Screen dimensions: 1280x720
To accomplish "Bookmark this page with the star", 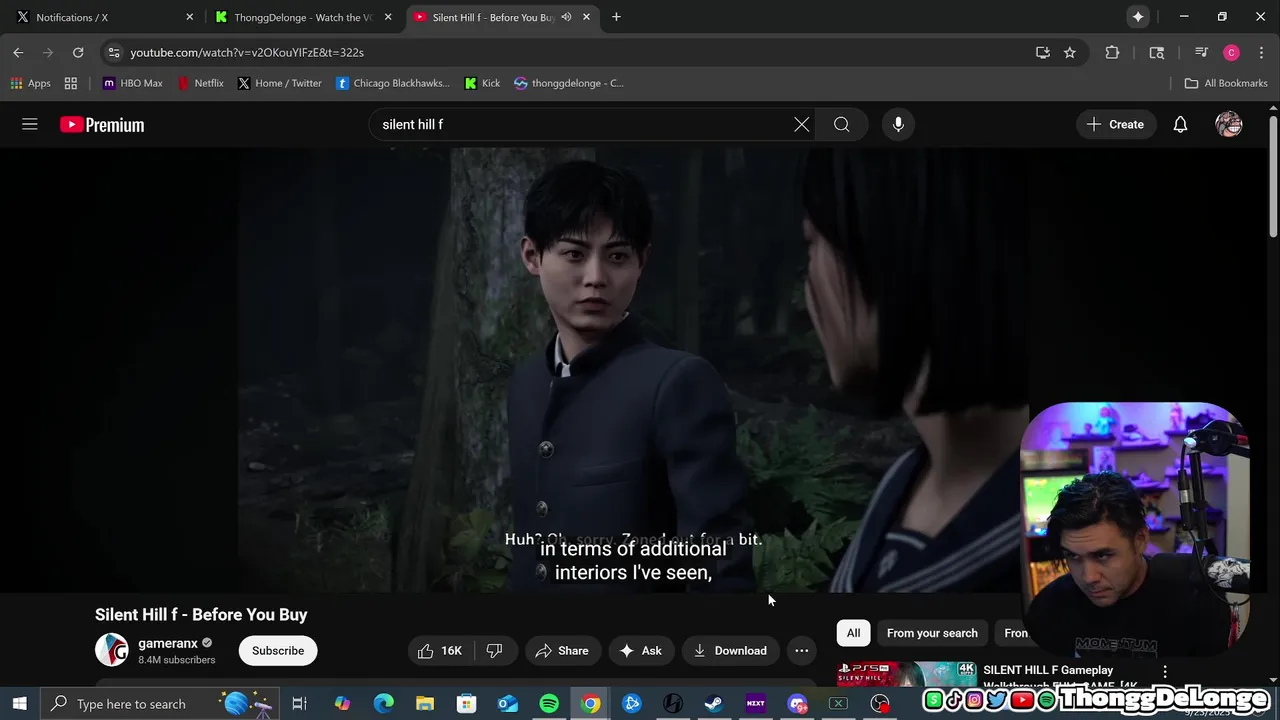I will tap(1070, 52).
